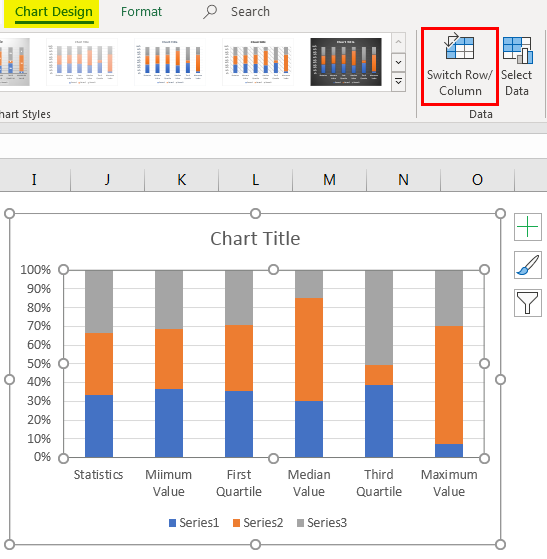Viewport: 547px width, 559px height.
Task: Select the orange segment of Maximum Value bar
Action: pyautogui.click(x=449, y=385)
